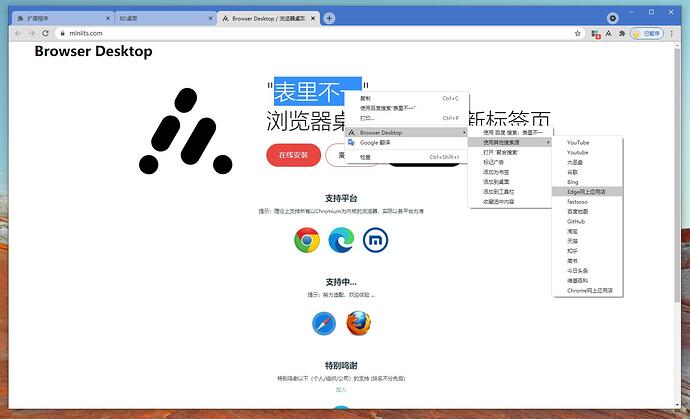
Task: Choose 淘宝 in the source list
Action: pyautogui.click(x=587, y=231)
